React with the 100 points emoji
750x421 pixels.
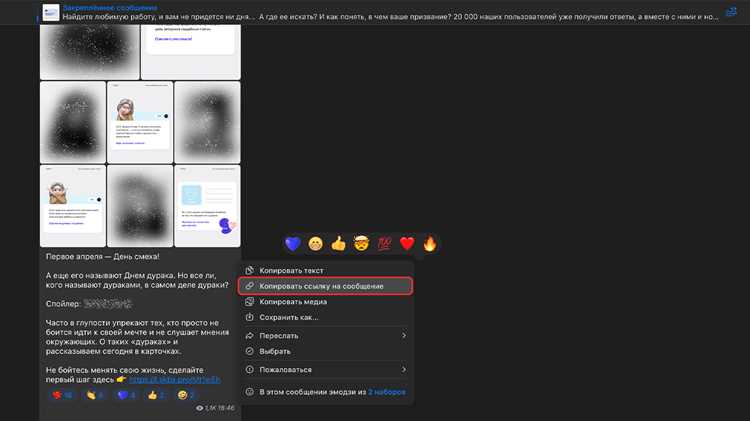(384, 244)
